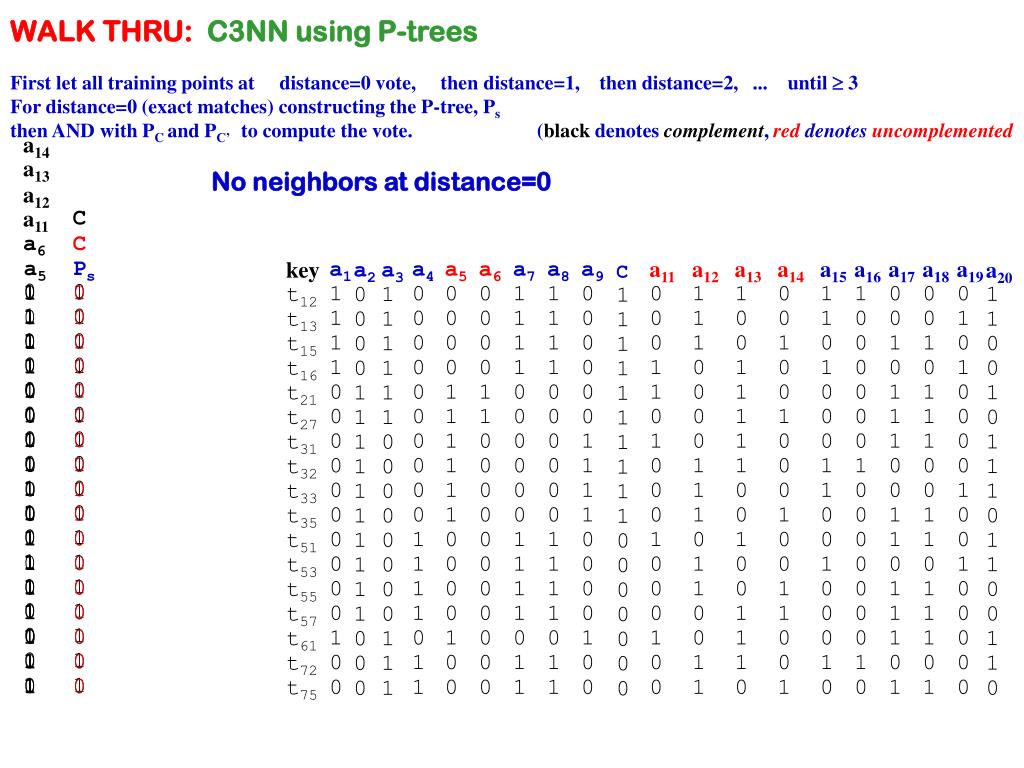Viewport: 1024px width, 768px height.
Task: Select row key t61
Action: point(301,639)
